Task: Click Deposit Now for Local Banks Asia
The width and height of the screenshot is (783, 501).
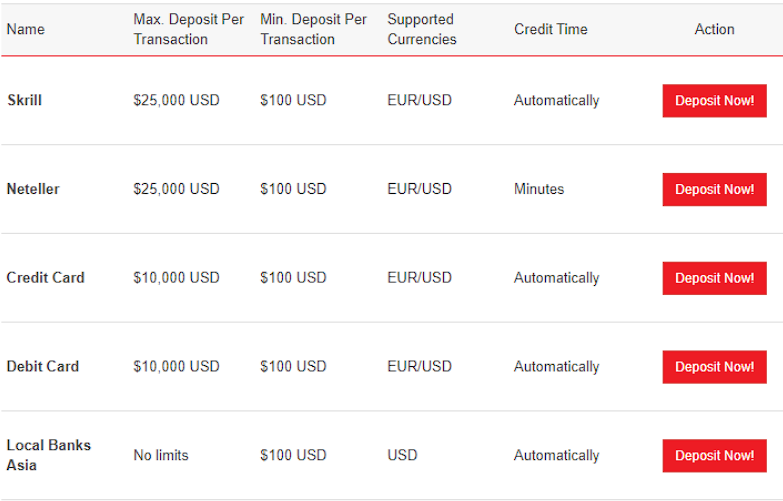Action: click(714, 456)
